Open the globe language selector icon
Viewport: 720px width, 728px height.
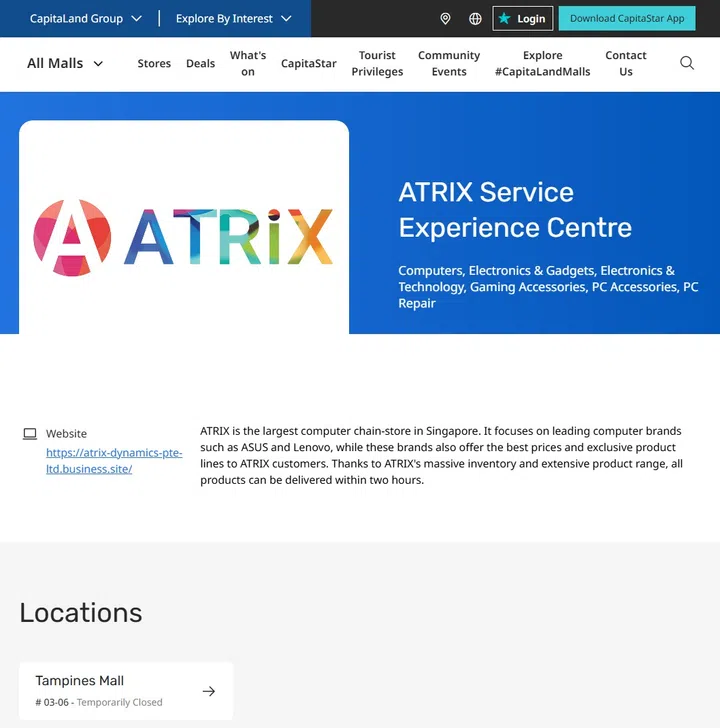click(x=475, y=19)
